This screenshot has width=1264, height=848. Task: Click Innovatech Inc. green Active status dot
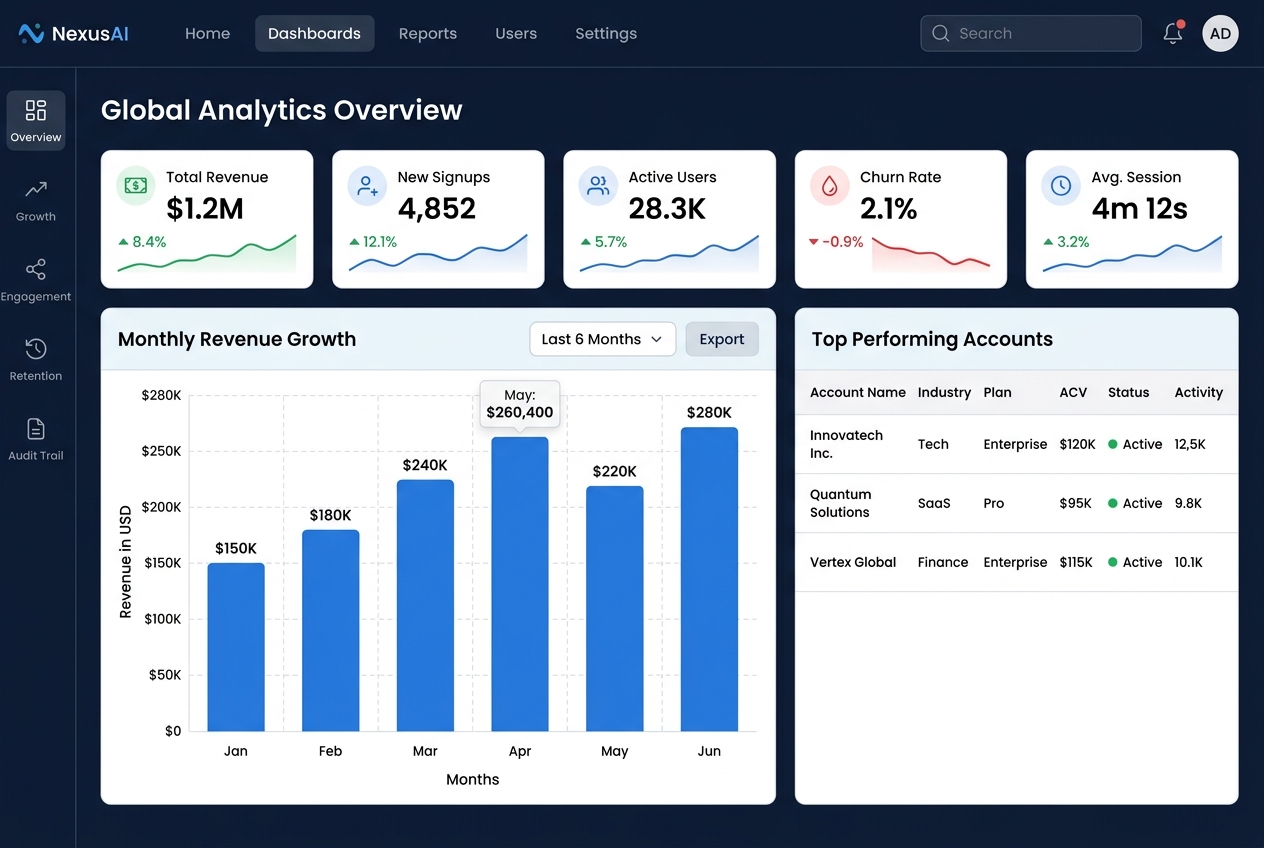(1112, 444)
